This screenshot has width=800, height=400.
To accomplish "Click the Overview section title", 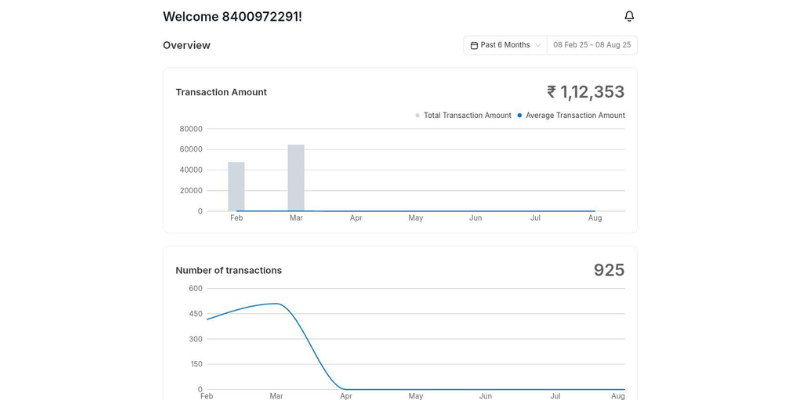I will coord(187,45).
